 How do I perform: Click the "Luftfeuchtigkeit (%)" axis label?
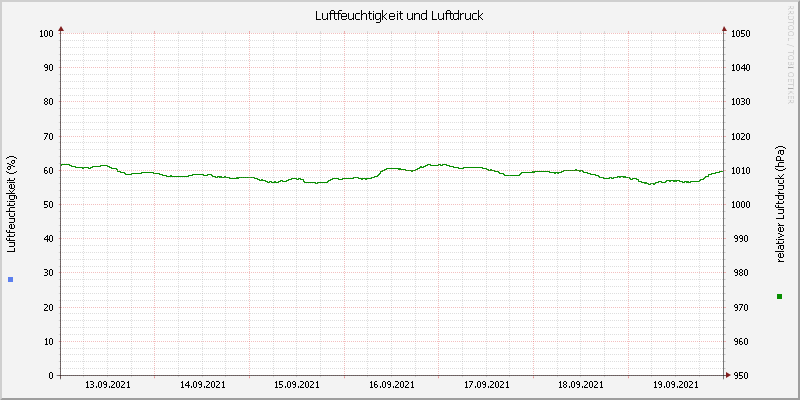click(x=12, y=205)
